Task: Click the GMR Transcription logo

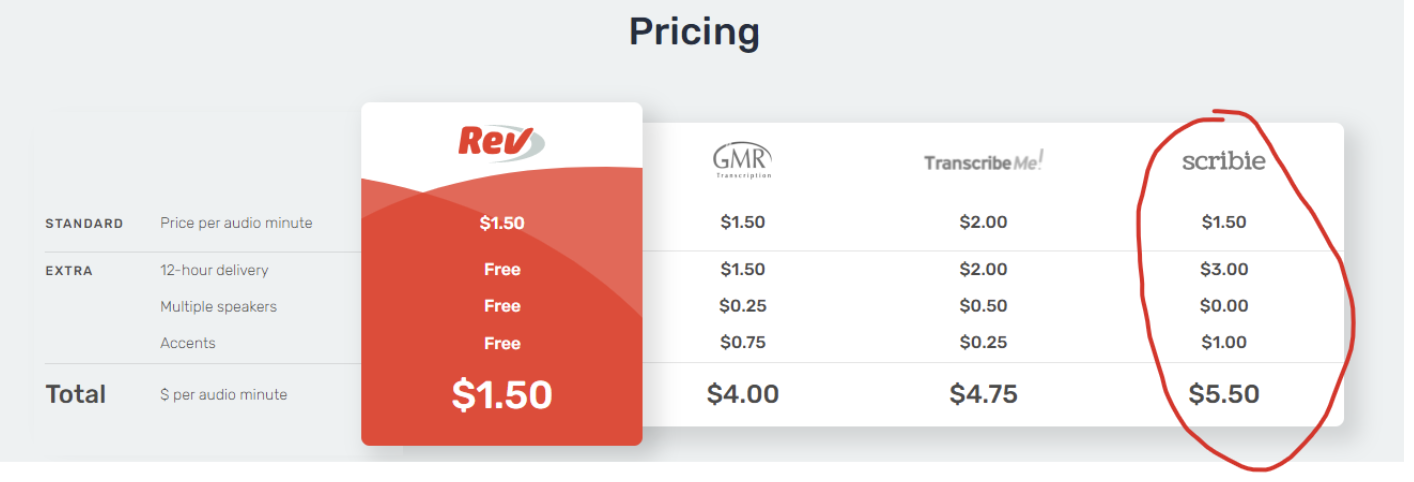Action: 742,160
